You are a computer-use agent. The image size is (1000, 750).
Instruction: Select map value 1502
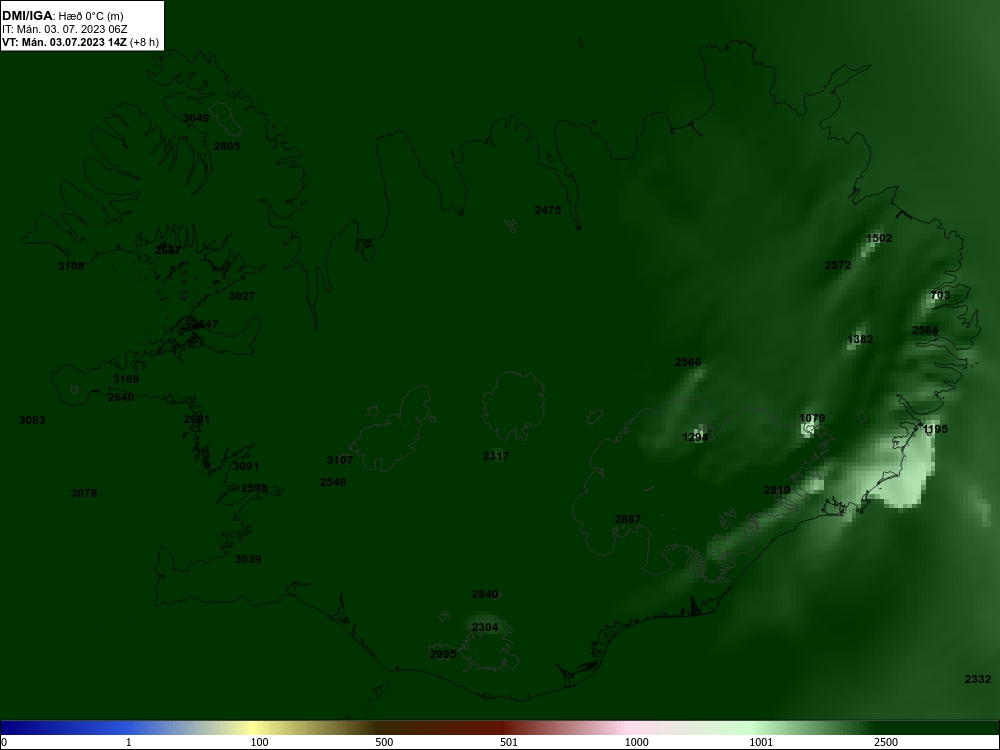[879, 238]
